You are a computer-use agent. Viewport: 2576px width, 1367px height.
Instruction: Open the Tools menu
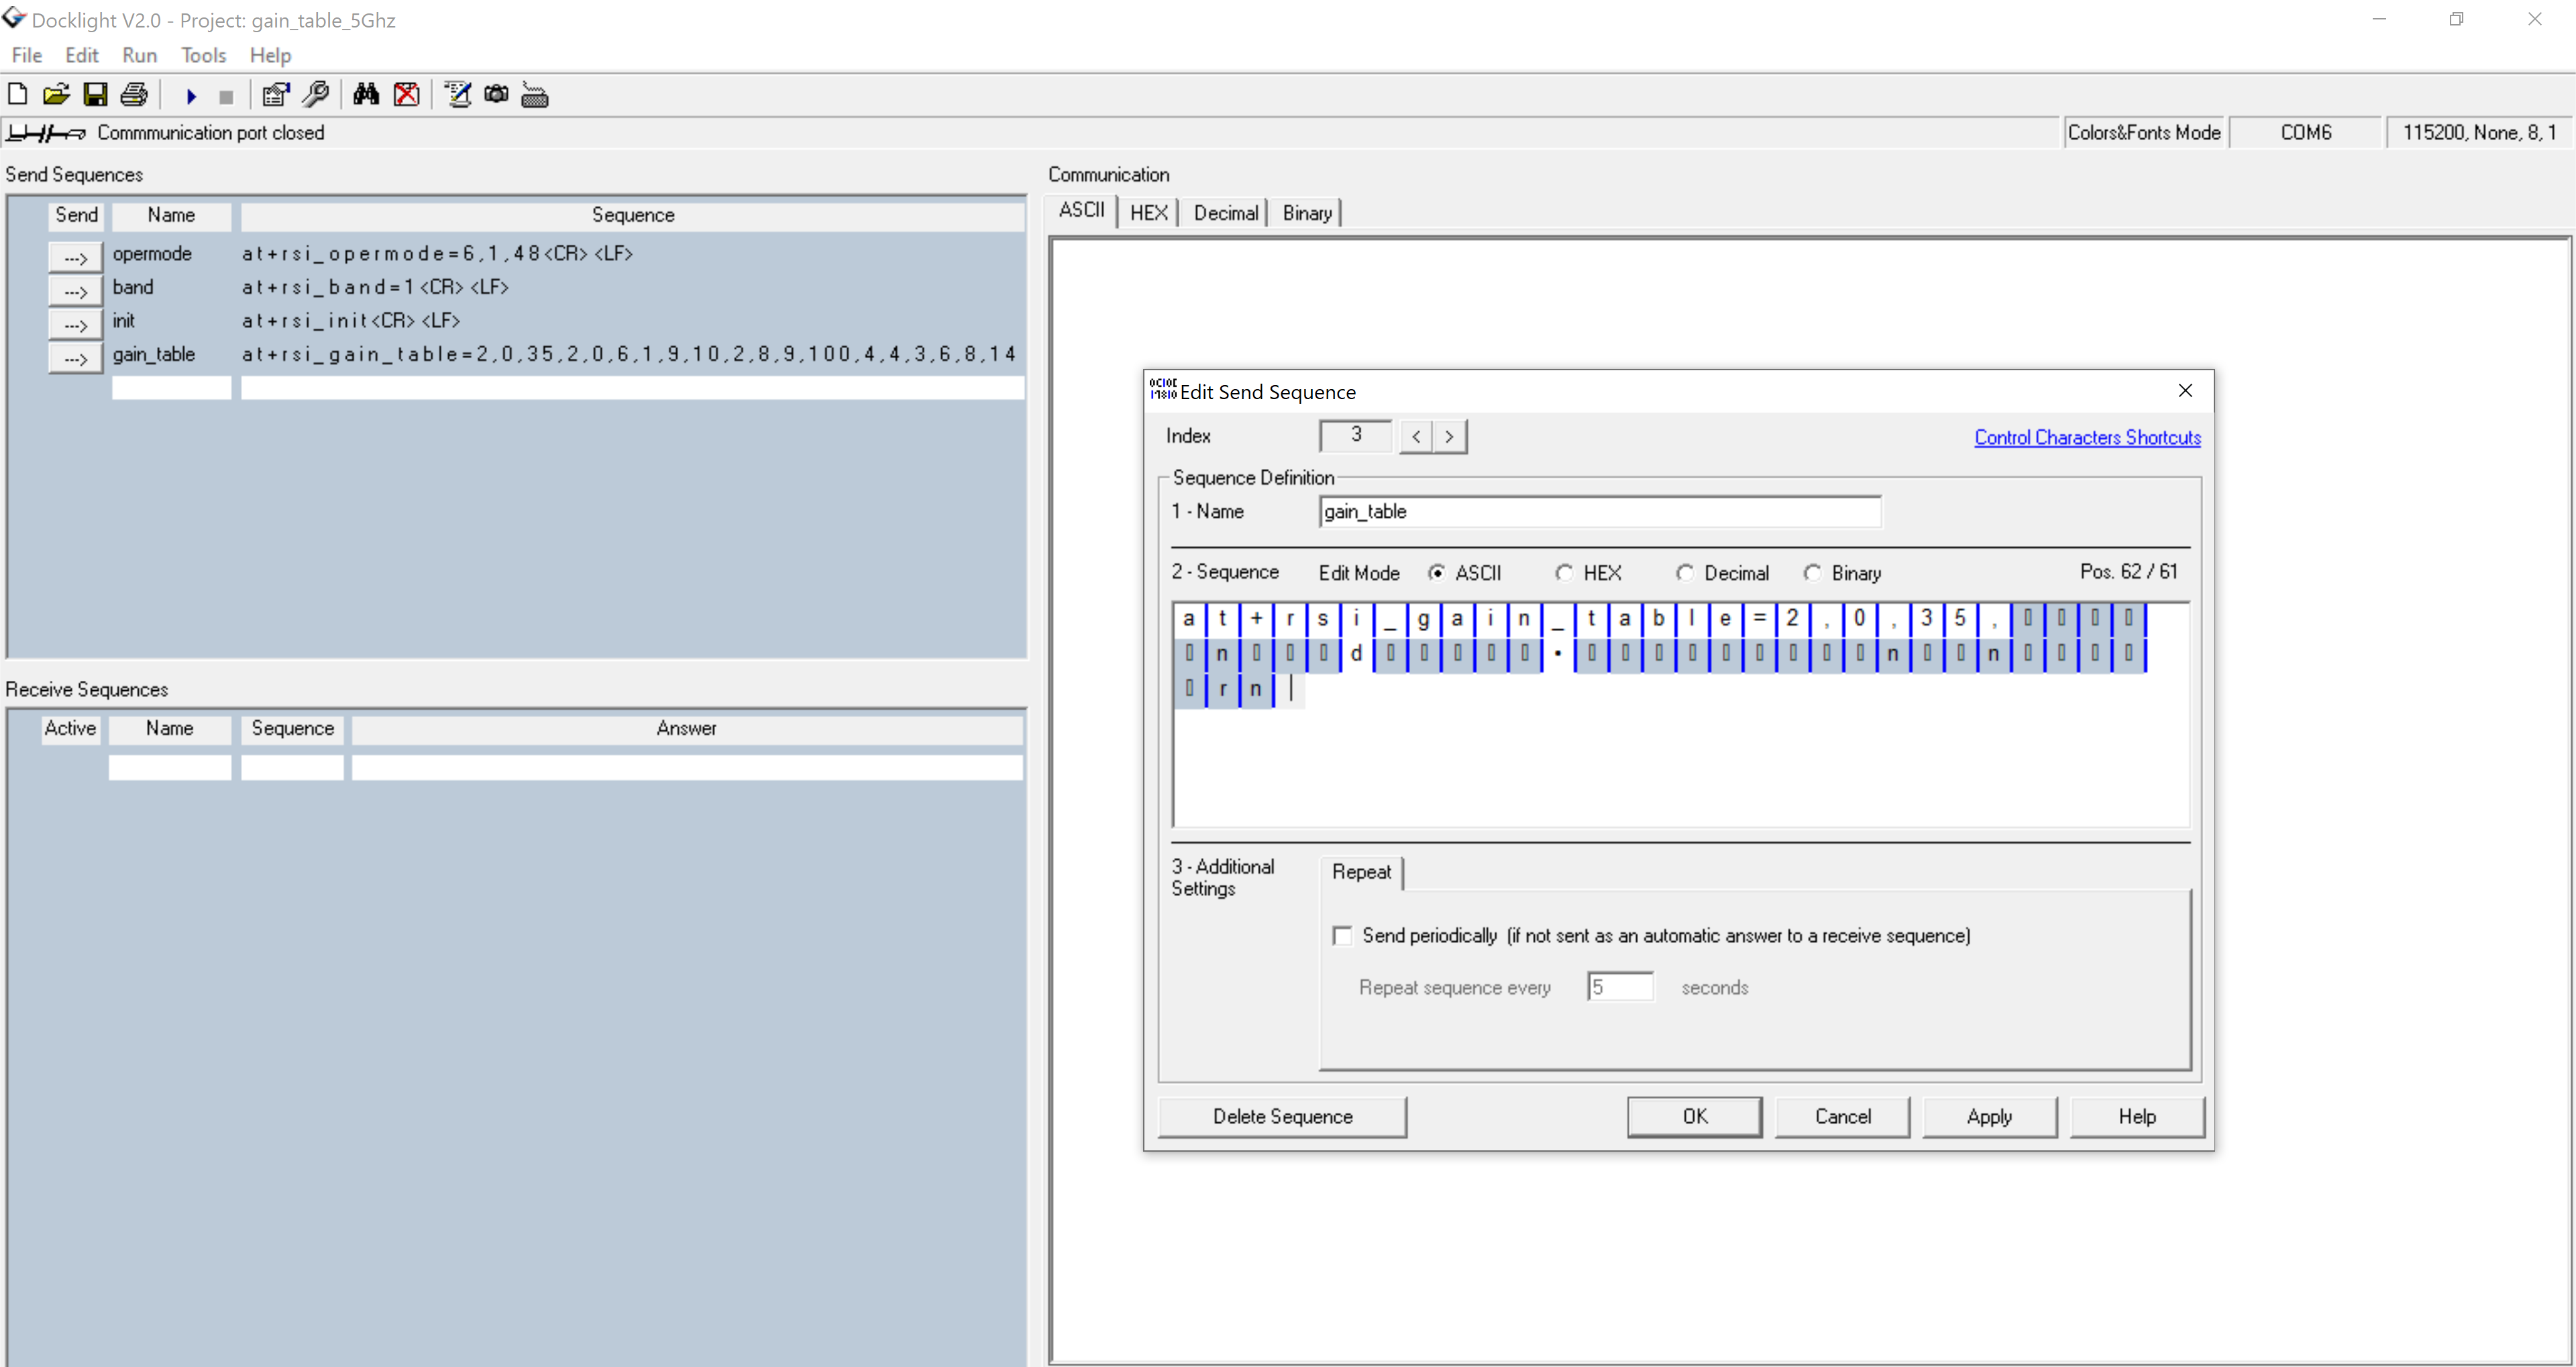click(203, 55)
